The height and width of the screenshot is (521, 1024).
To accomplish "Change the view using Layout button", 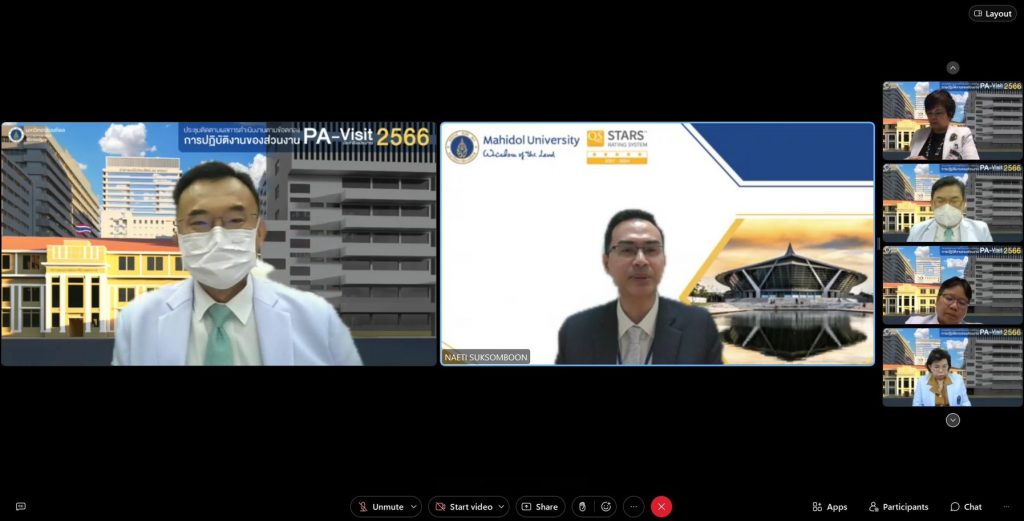I will coord(992,13).
